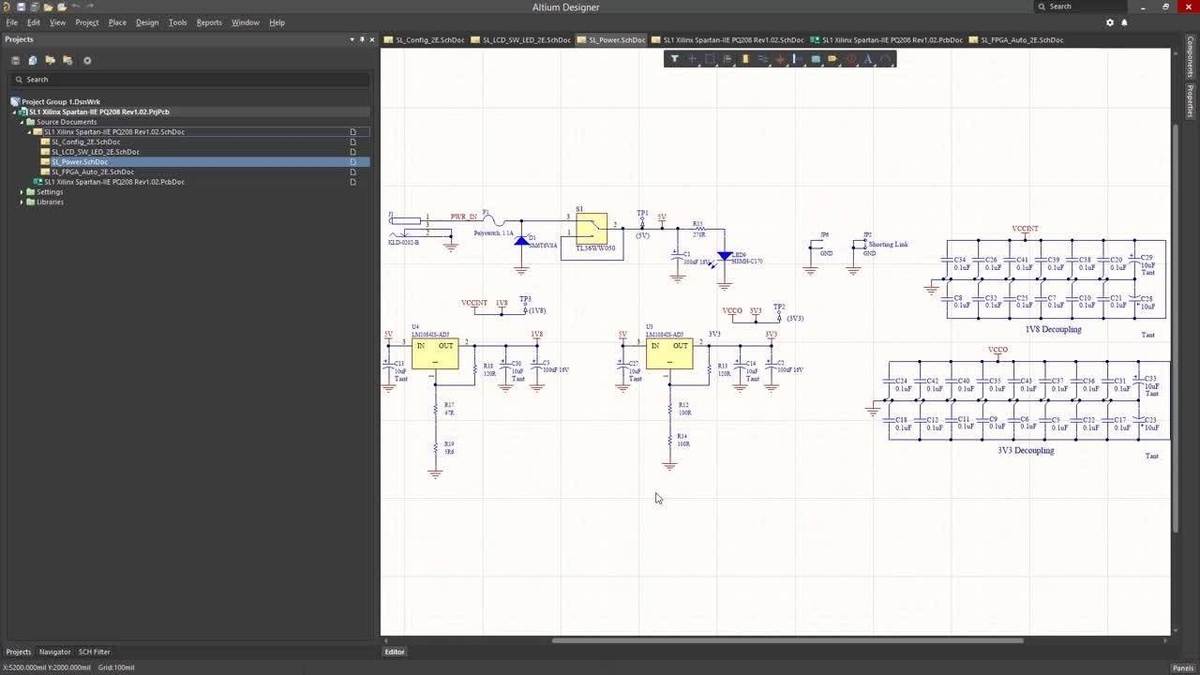Switch to SL_Config_2E.SchDoc tab

click(424, 40)
